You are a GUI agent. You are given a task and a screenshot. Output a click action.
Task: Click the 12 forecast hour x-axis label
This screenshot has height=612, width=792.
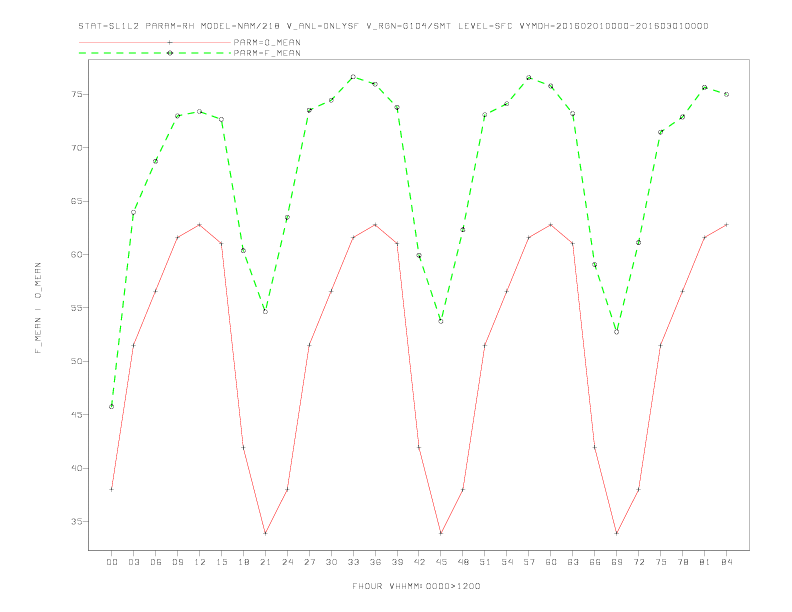click(200, 562)
